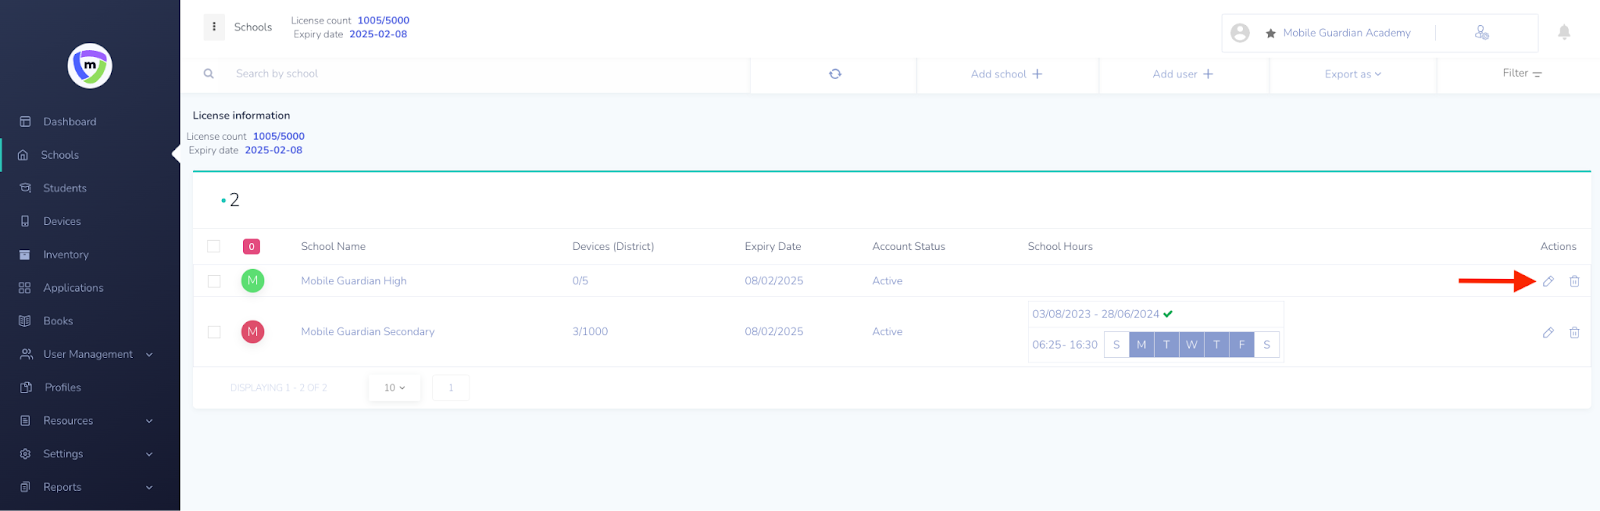Click the red M avatar for Secondary
This screenshot has width=1600, height=511.
[x=253, y=332]
